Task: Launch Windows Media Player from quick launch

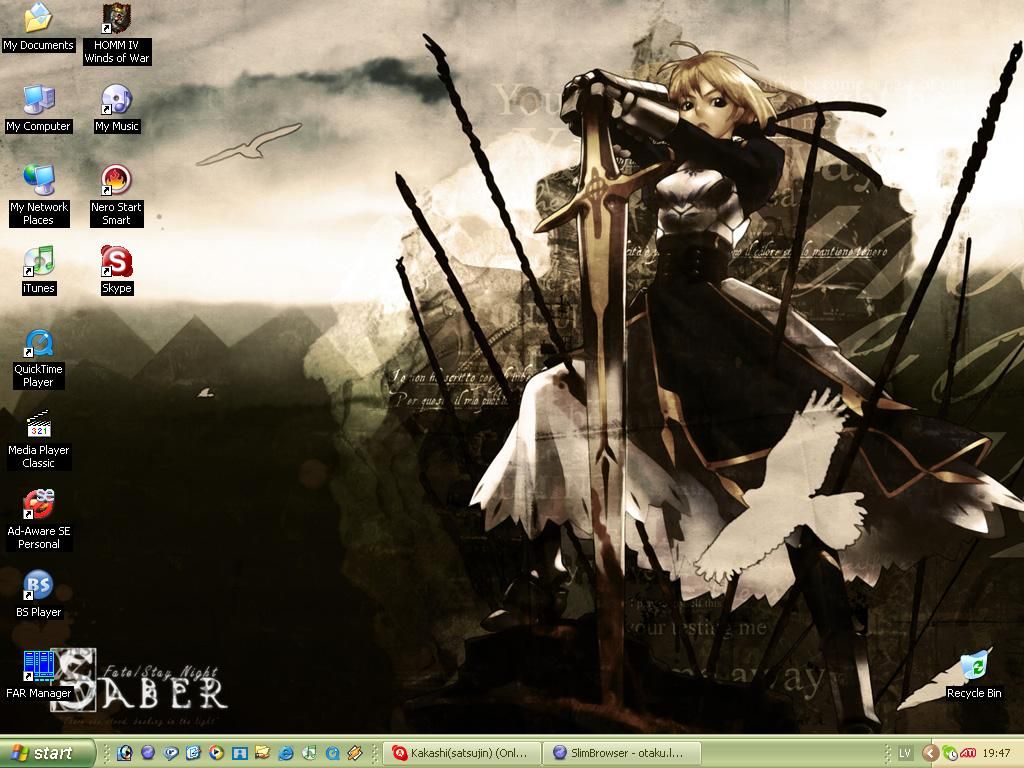Action: 216,752
